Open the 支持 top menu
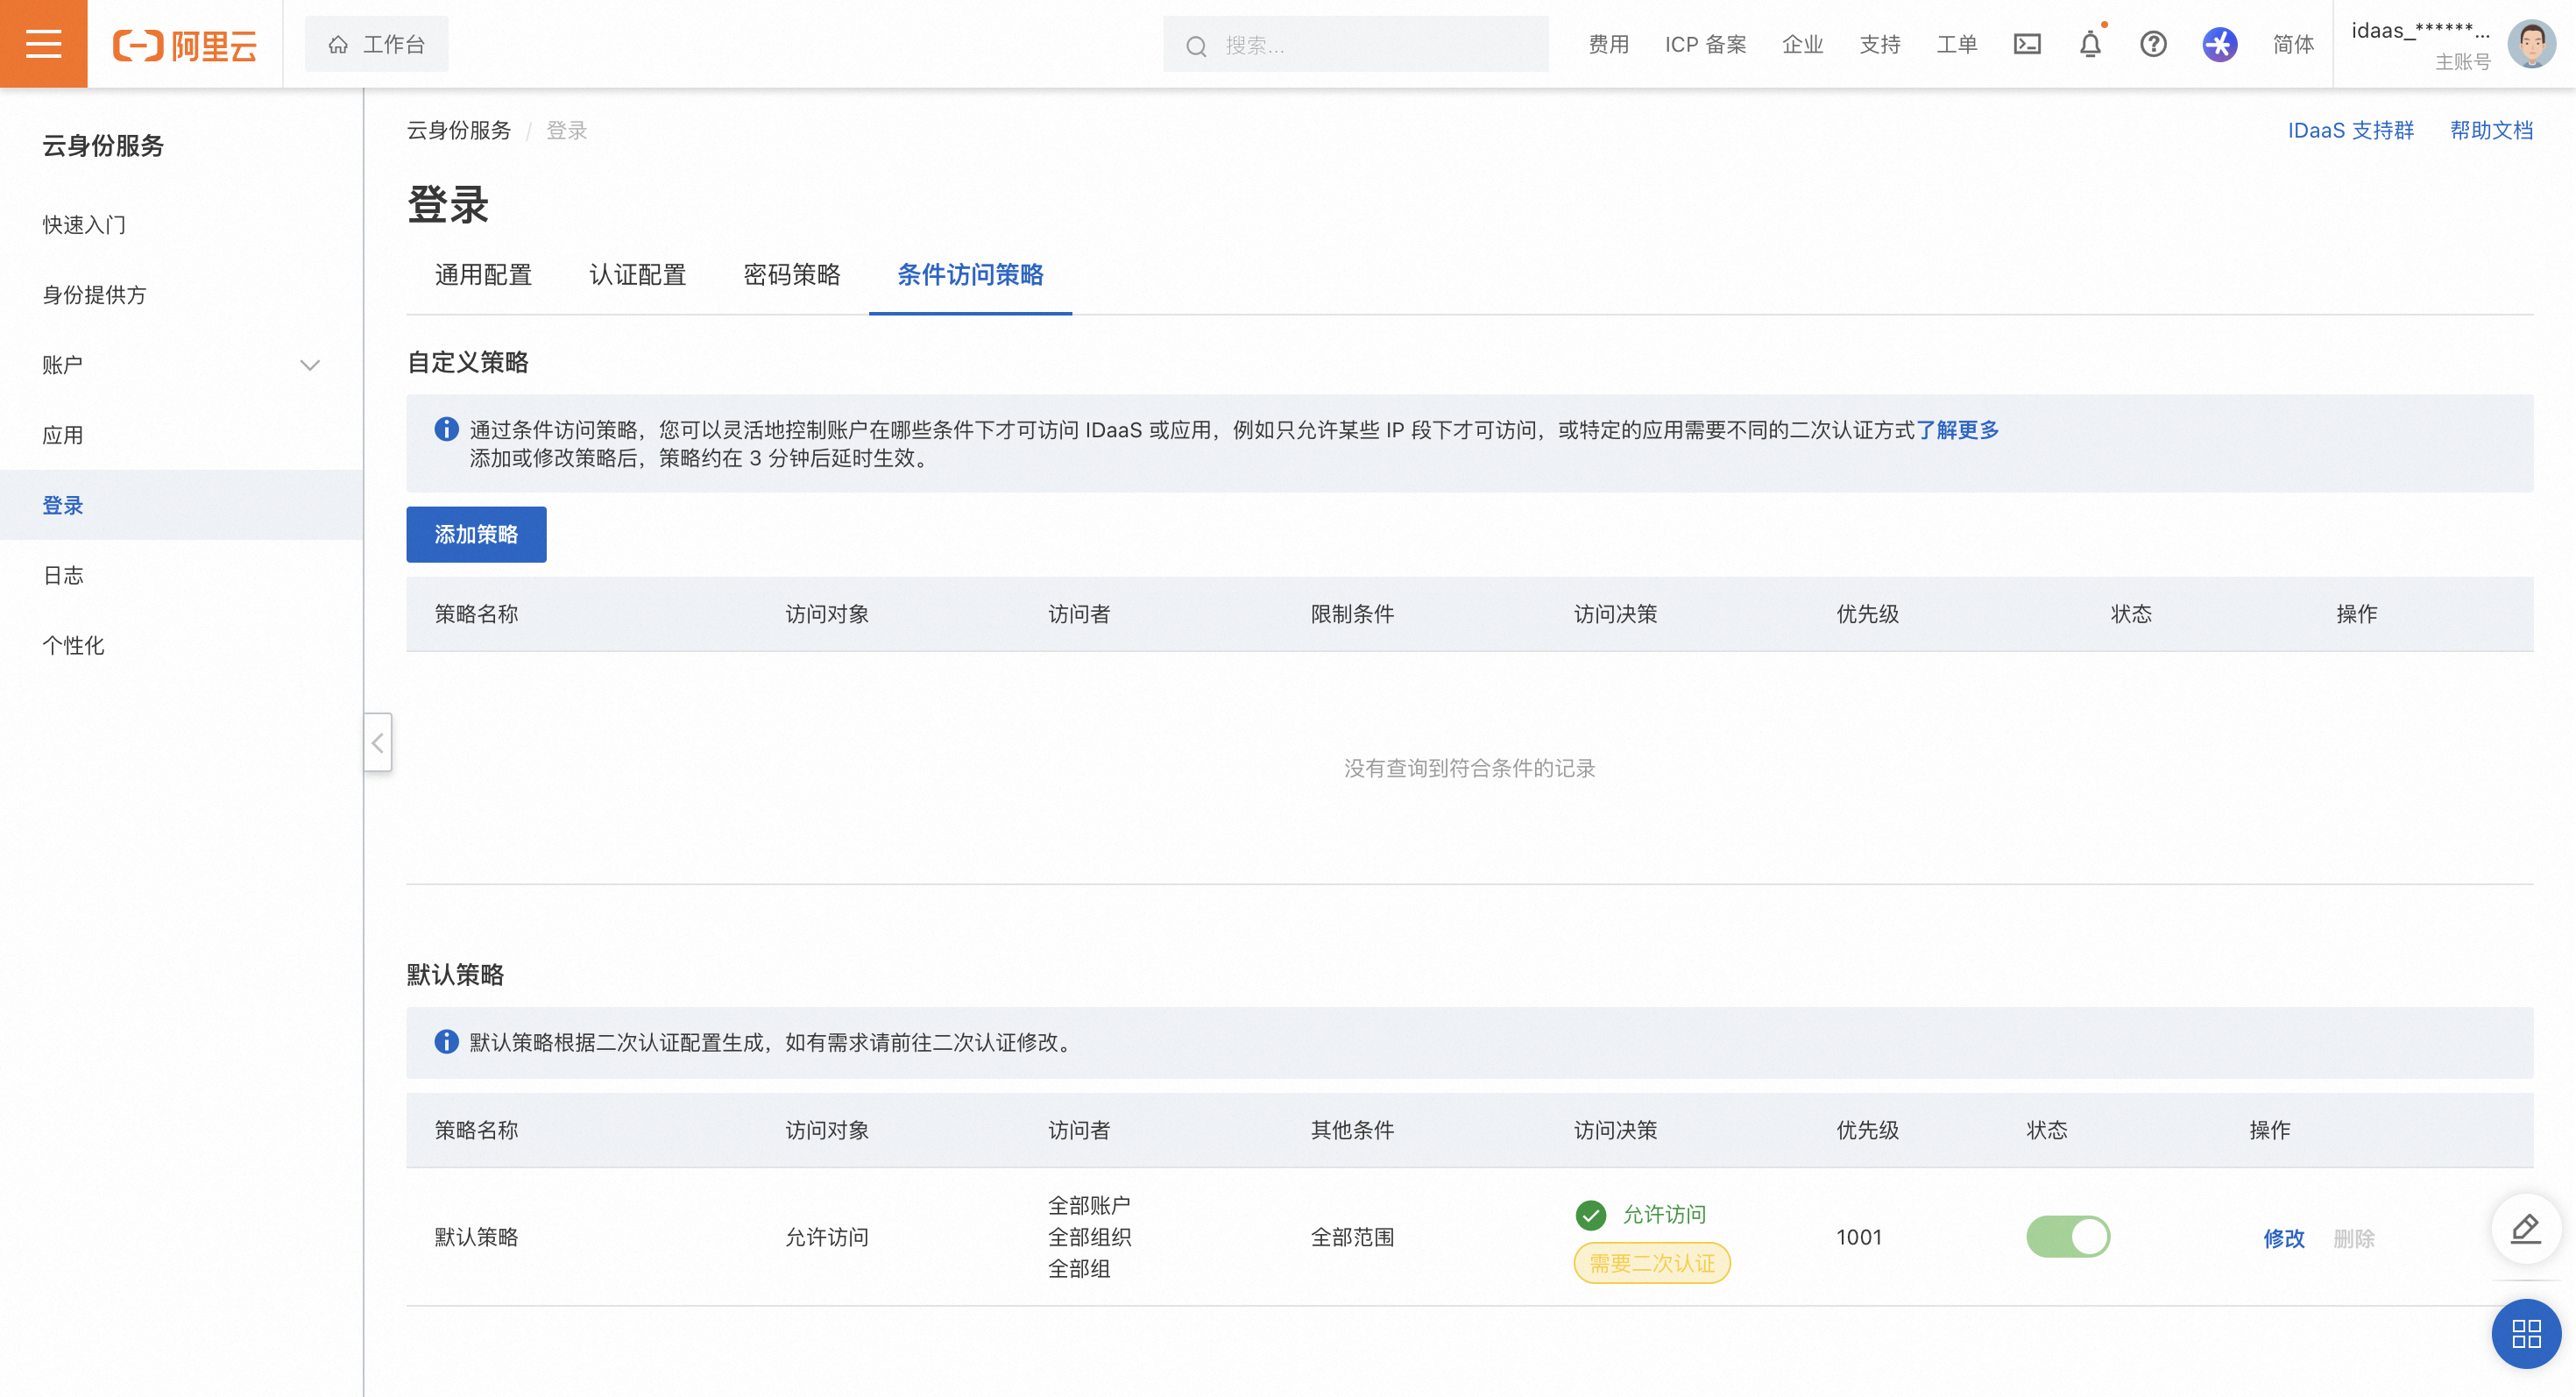 (1879, 44)
